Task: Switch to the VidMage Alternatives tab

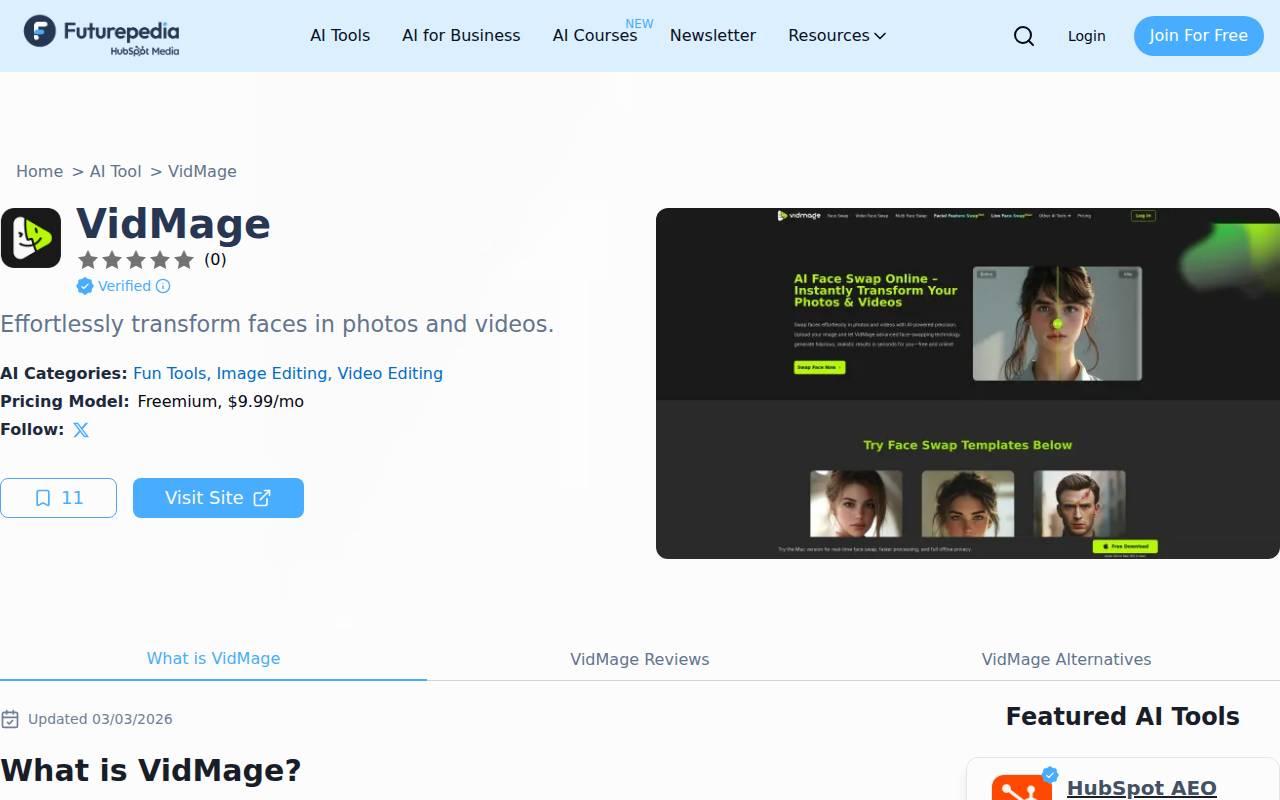Action: point(1066,659)
